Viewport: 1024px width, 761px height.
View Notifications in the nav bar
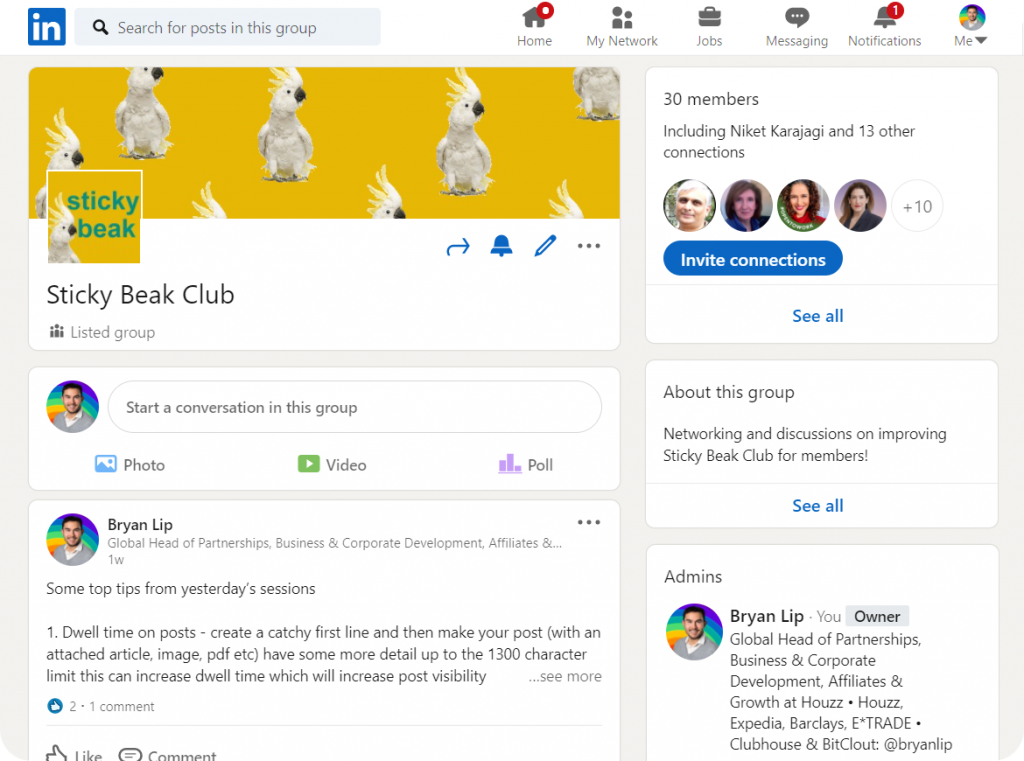coord(884,26)
